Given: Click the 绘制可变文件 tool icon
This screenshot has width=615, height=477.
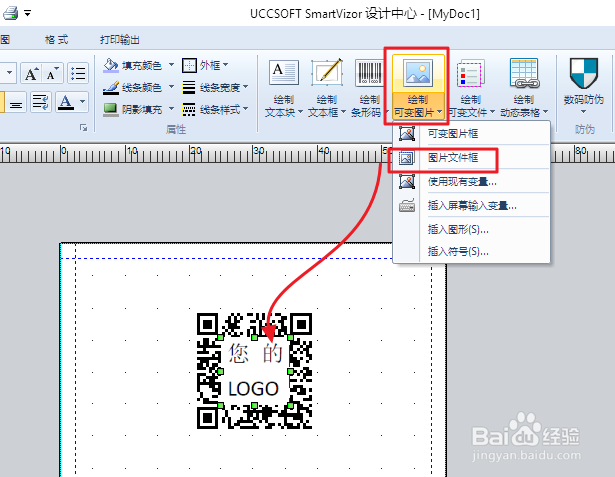Looking at the screenshot, I should (470, 73).
